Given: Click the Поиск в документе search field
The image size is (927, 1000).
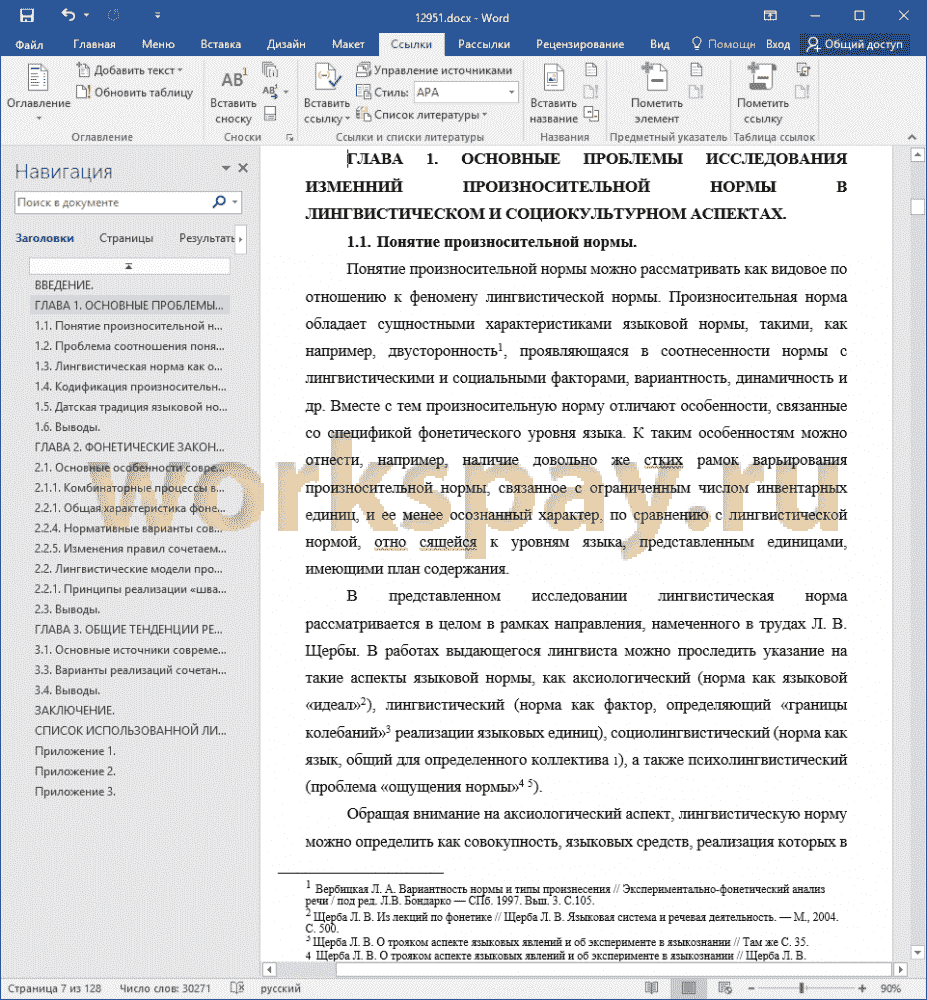Looking at the screenshot, I should (112, 203).
